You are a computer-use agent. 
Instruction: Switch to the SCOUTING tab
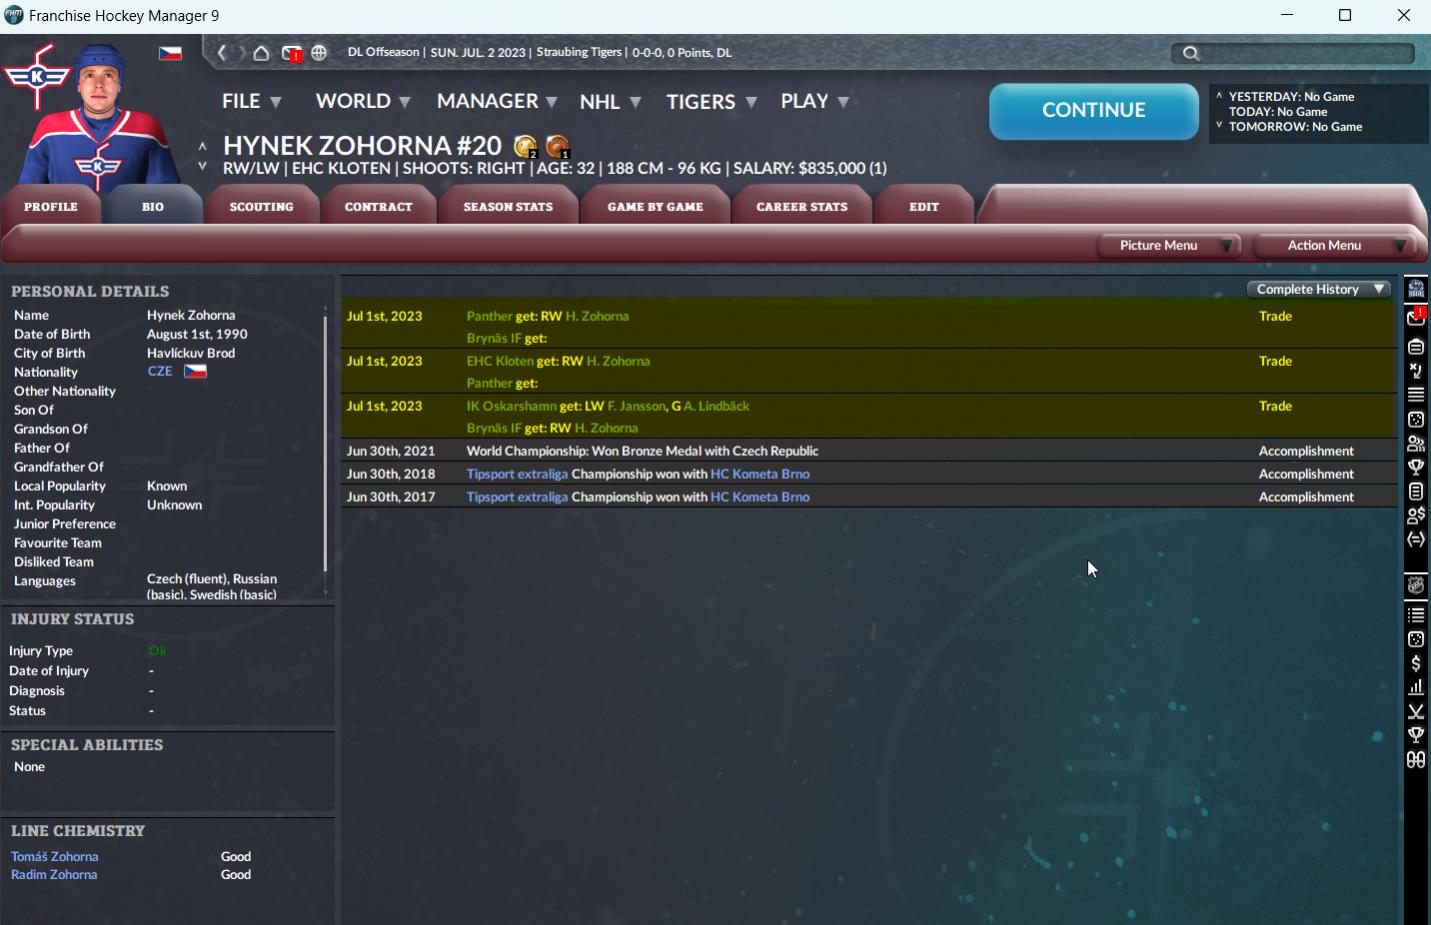click(262, 206)
